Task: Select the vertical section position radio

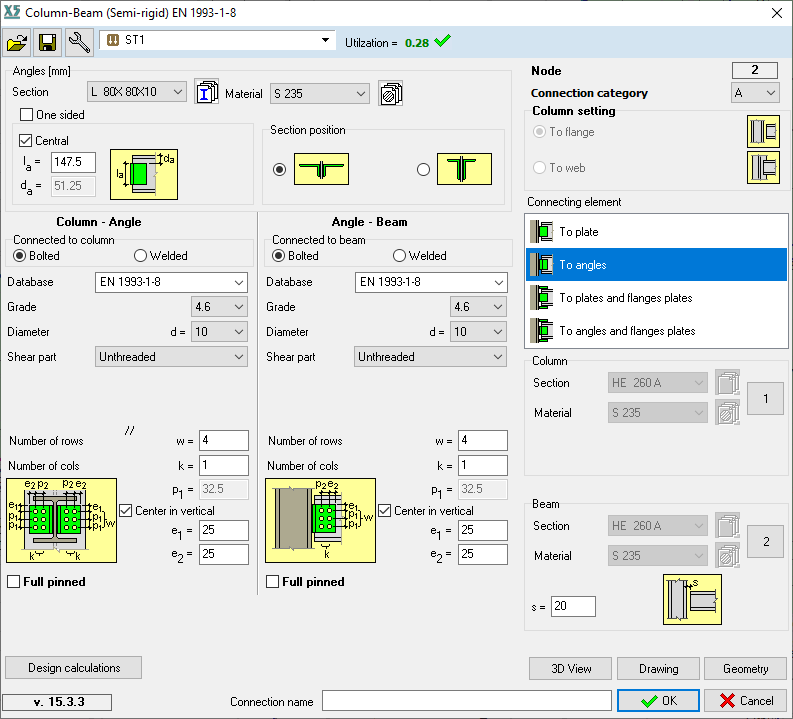Action: [x=423, y=169]
